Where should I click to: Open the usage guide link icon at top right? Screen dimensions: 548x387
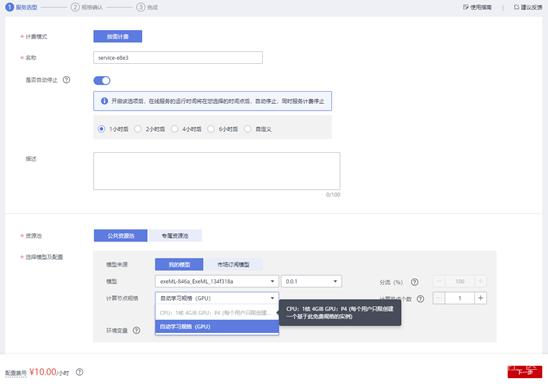coord(466,7)
